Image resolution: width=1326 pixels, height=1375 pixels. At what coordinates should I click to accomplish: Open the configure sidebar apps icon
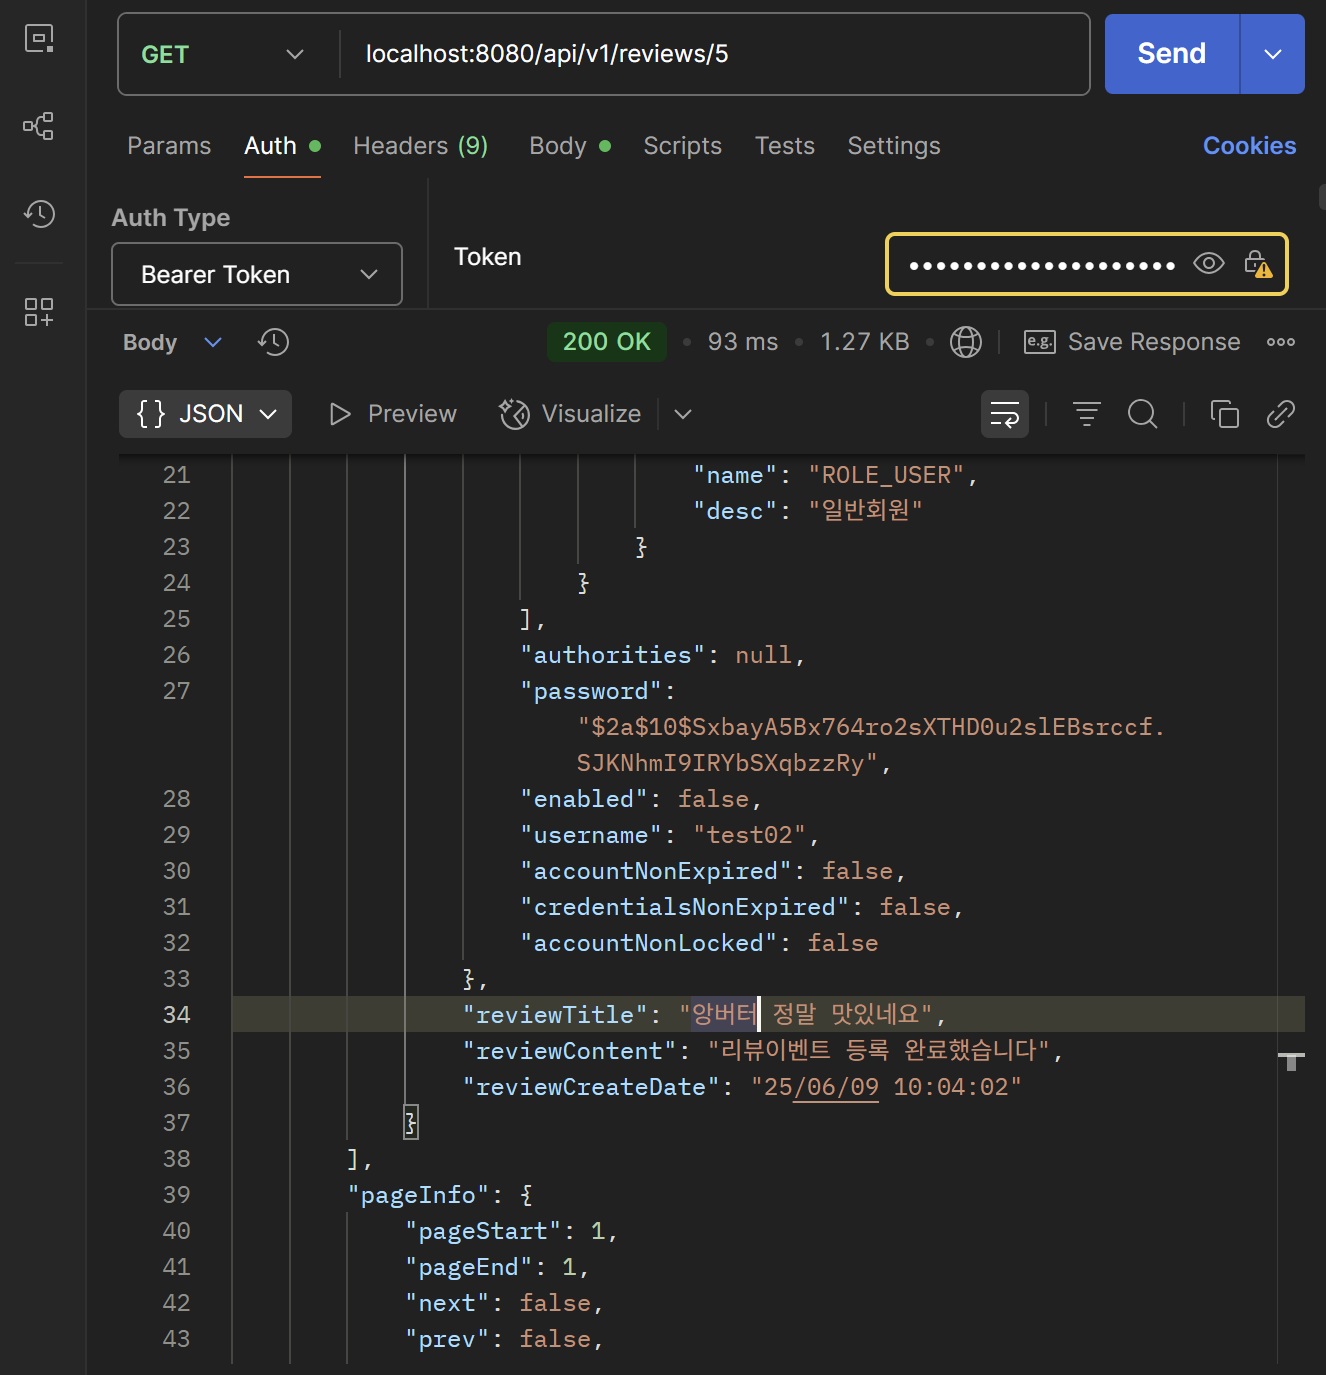[39, 312]
